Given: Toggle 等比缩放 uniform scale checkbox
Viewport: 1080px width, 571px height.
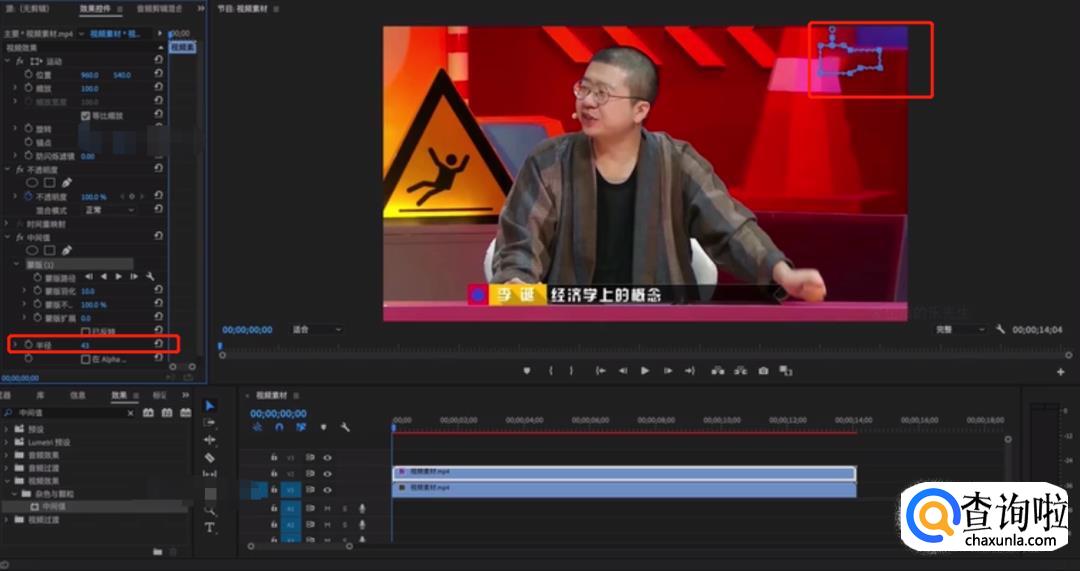Looking at the screenshot, I should [x=85, y=116].
